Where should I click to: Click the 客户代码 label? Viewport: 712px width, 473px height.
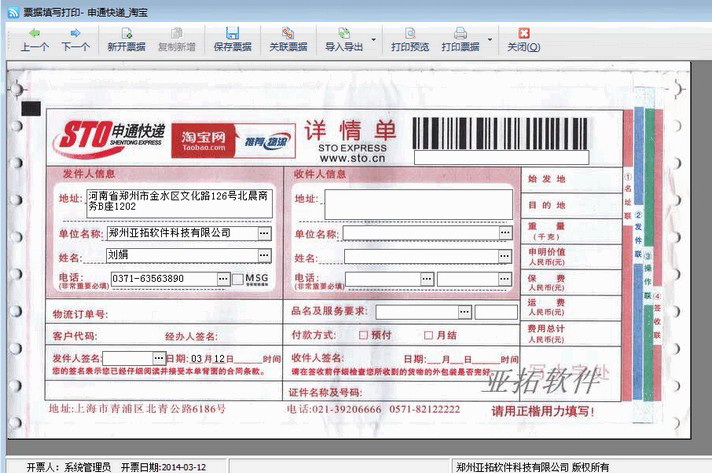(75, 336)
